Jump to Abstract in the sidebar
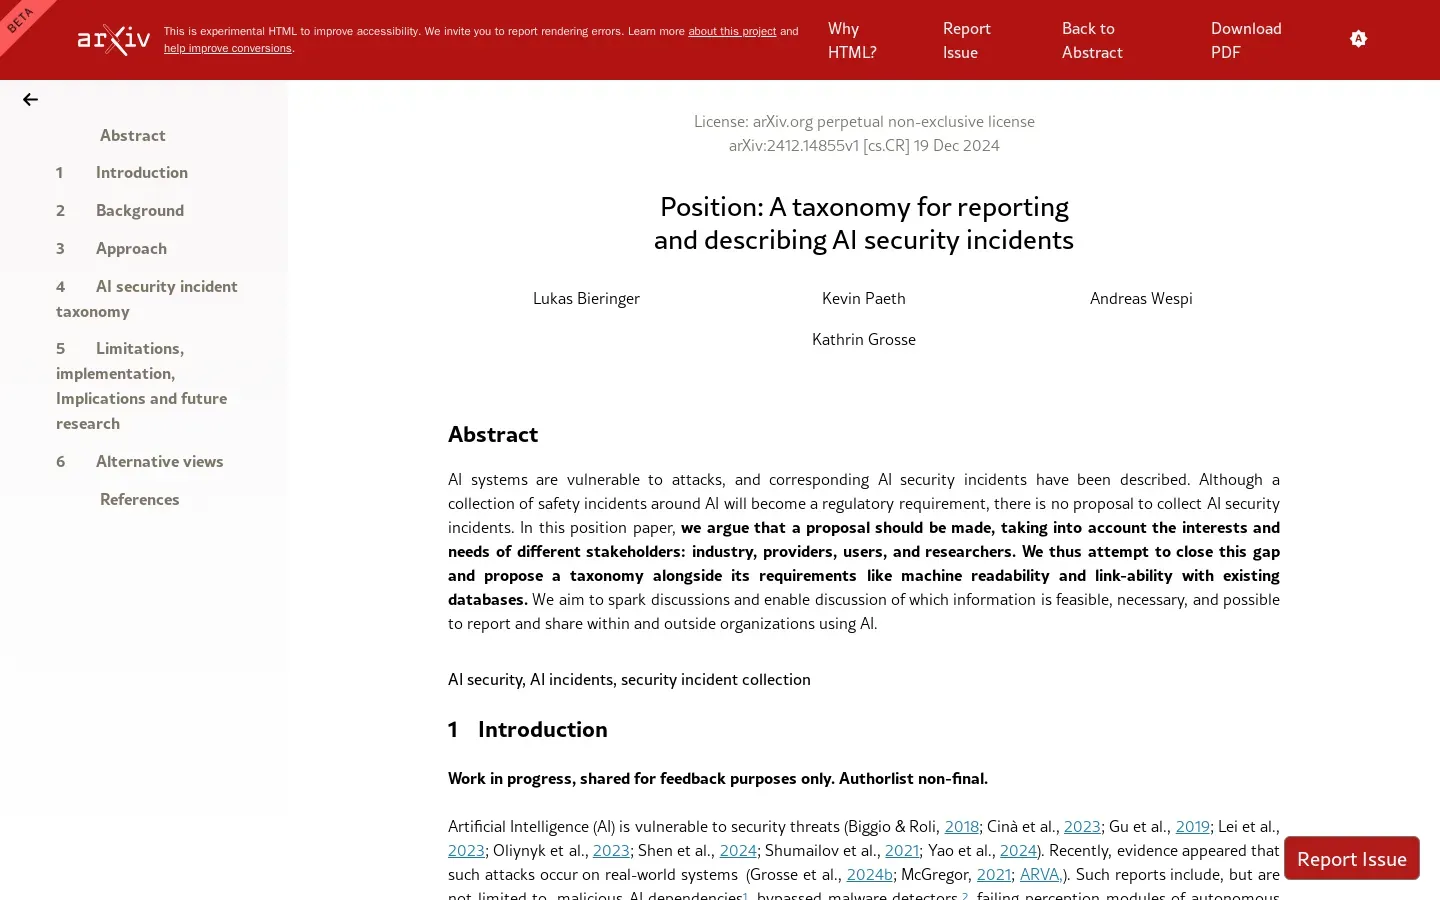 click(x=132, y=136)
